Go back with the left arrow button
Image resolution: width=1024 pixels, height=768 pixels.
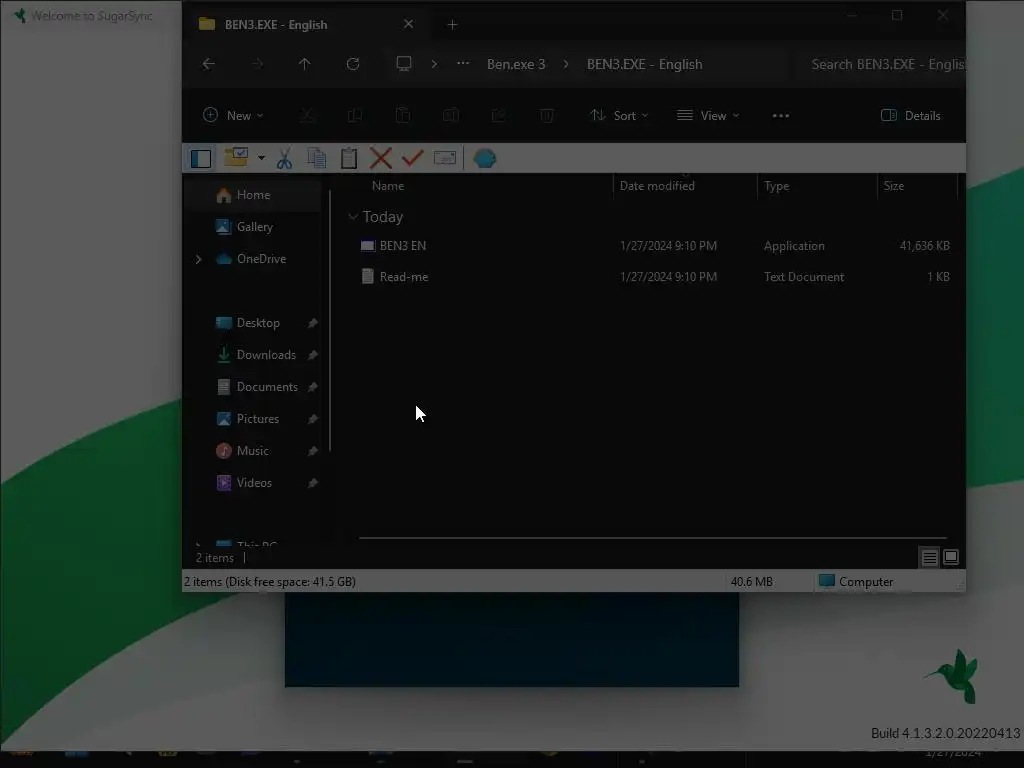coord(208,64)
